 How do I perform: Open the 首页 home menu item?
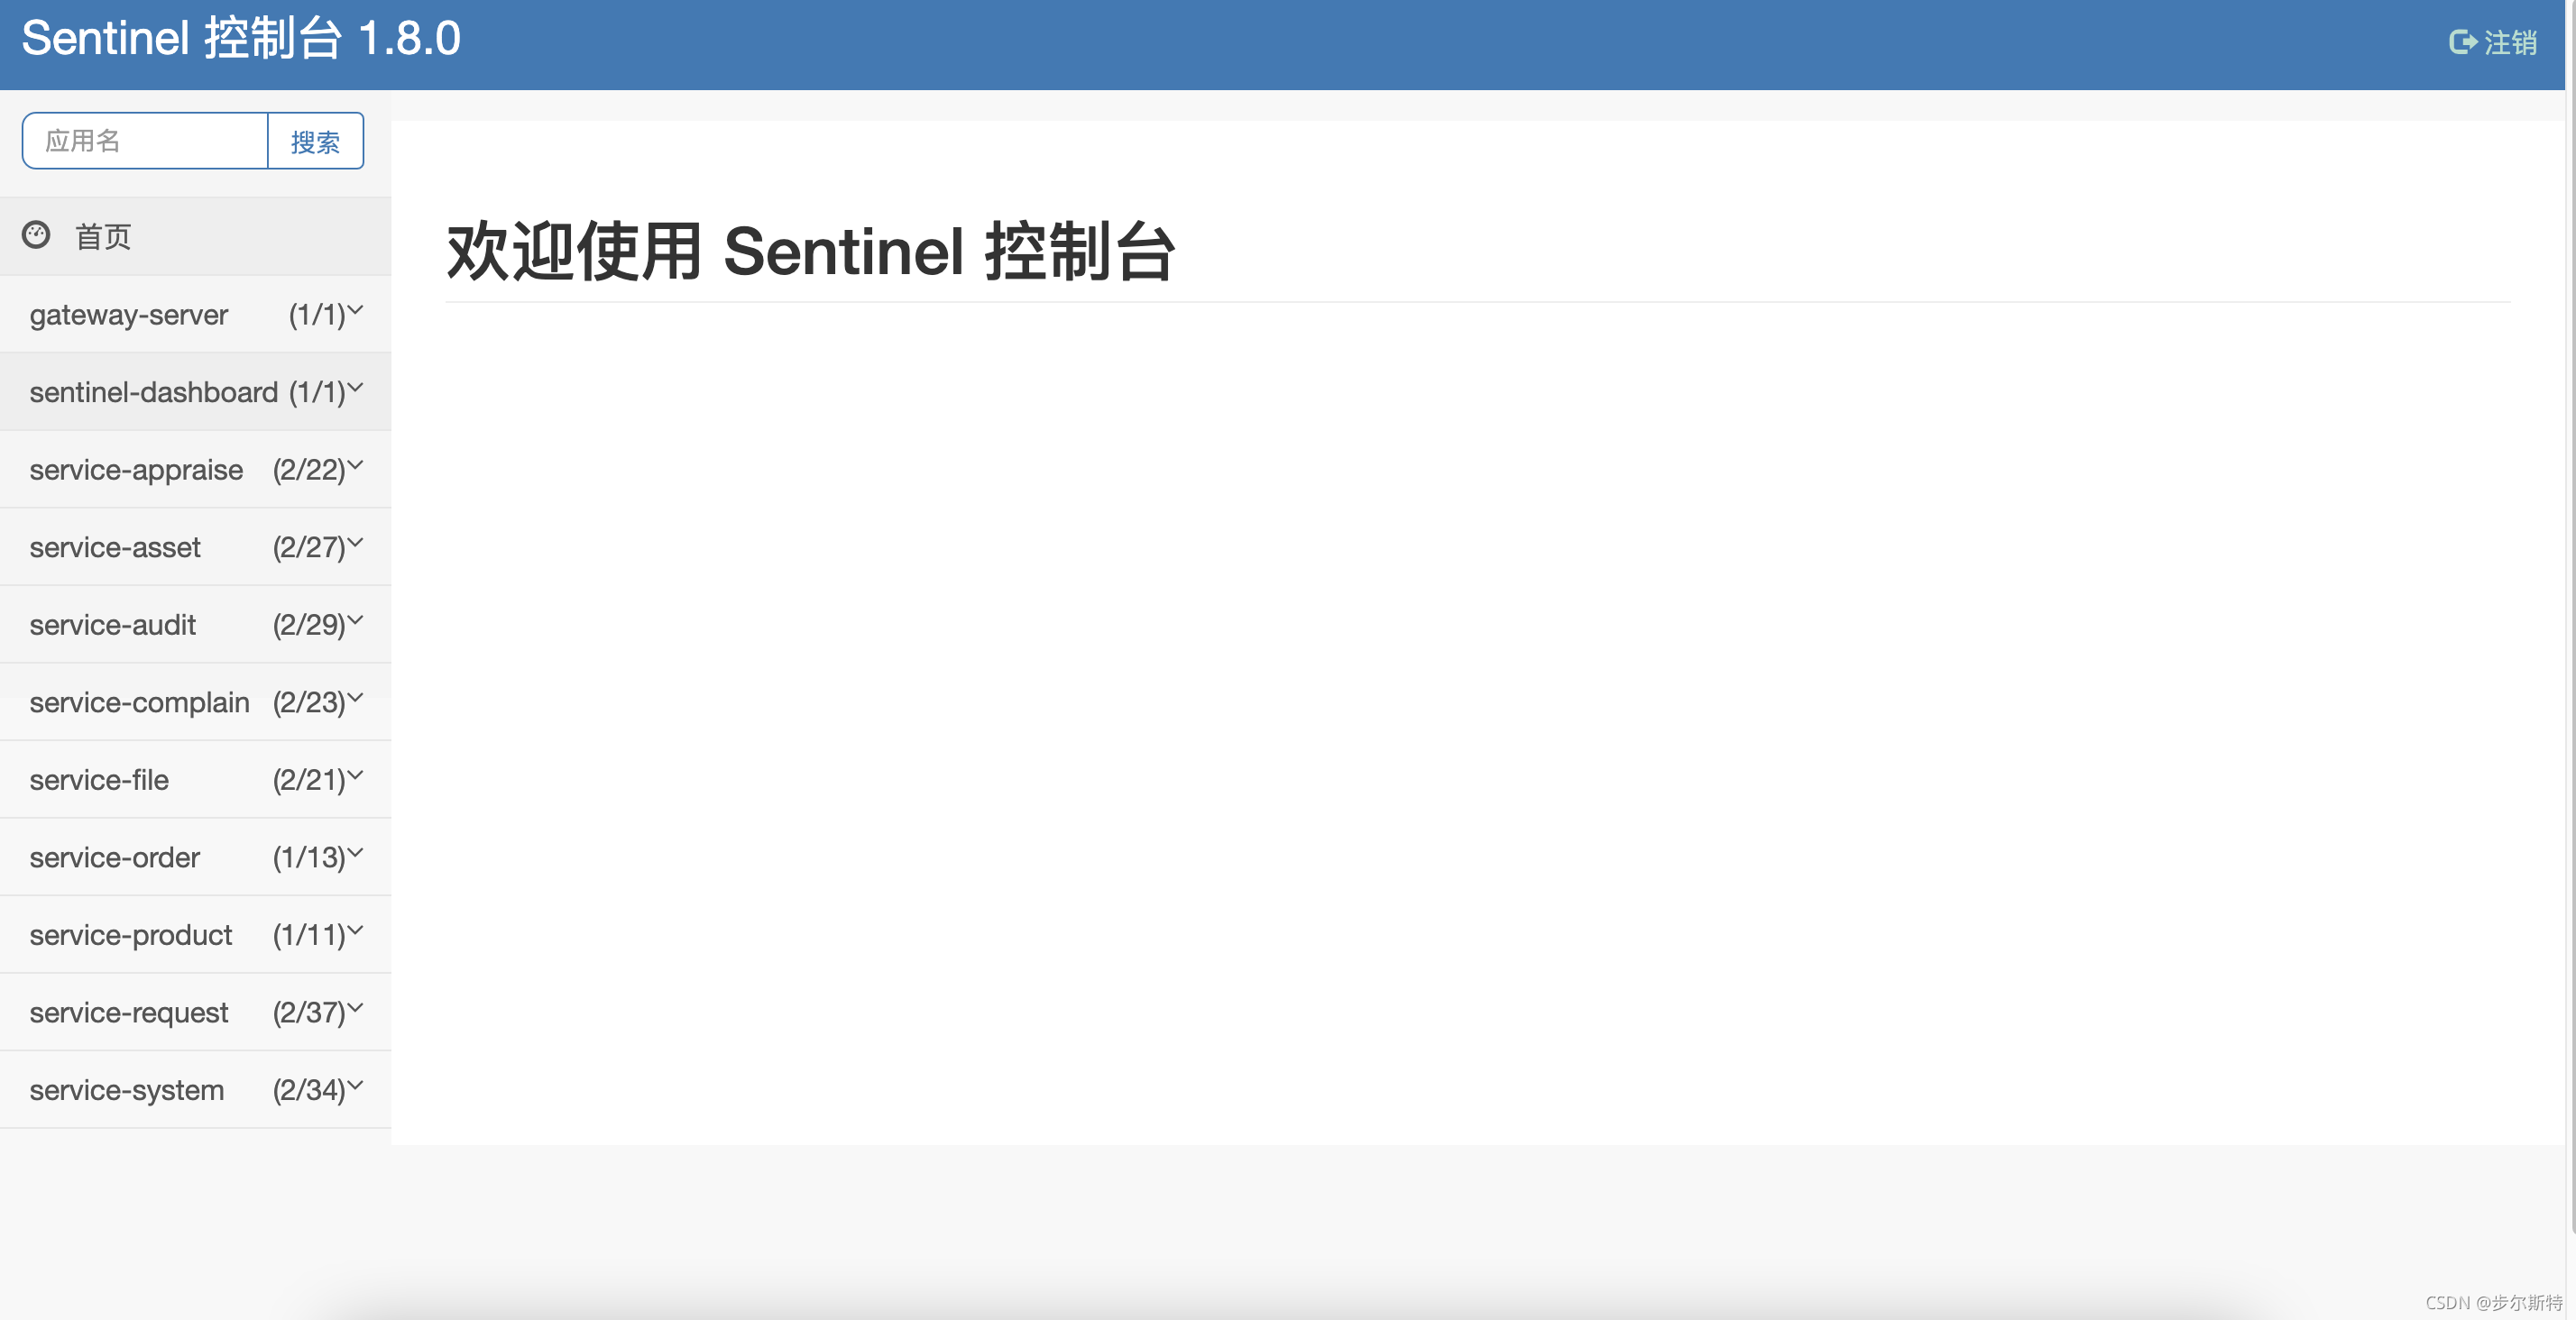pyautogui.click(x=103, y=237)
